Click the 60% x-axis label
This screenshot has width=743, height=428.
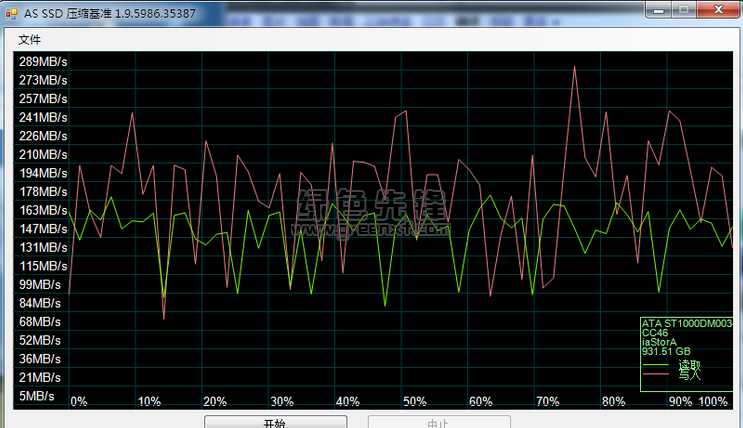tap(480, 401)
